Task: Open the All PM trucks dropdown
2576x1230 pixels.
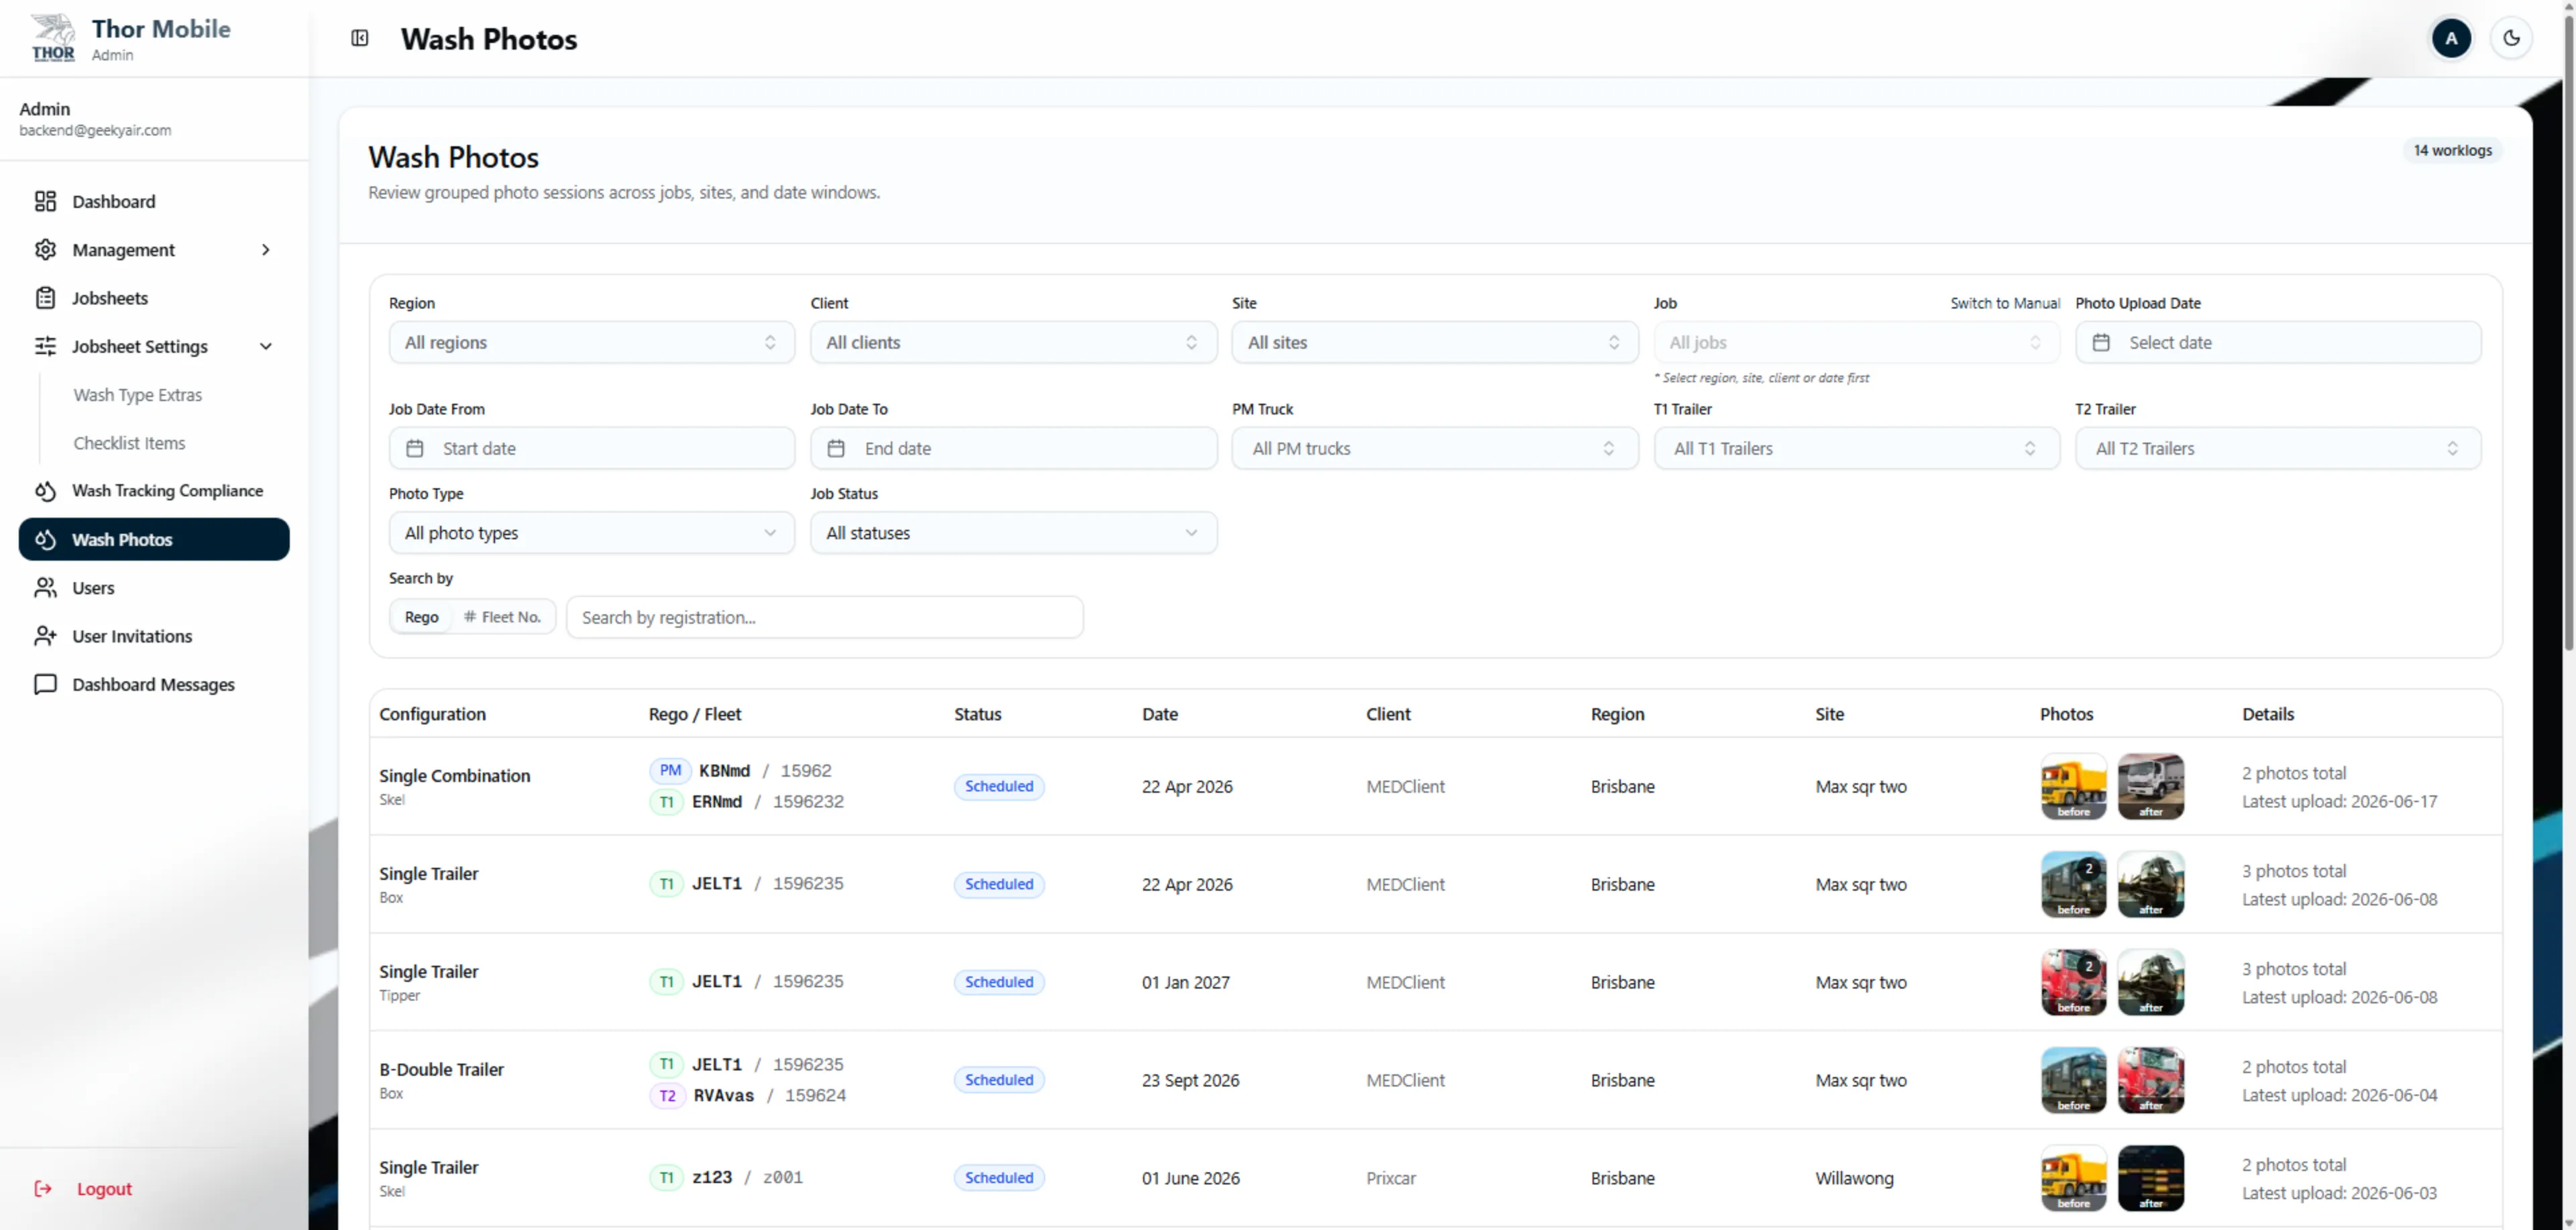Action: tap(1434, 448)
